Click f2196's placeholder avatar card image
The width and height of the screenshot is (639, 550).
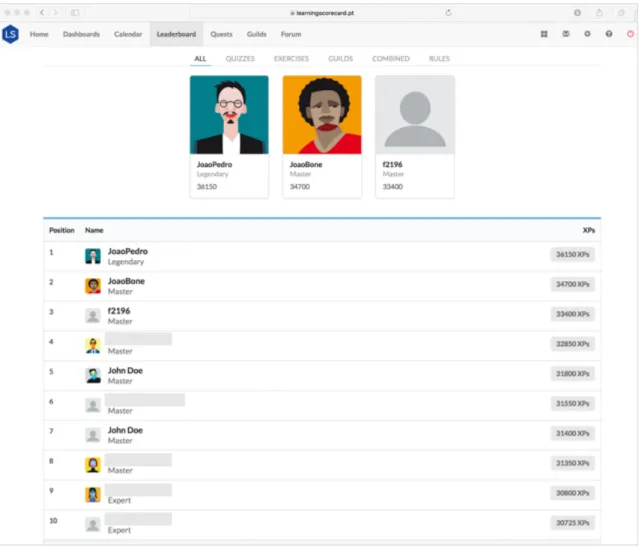coord(415,114)
